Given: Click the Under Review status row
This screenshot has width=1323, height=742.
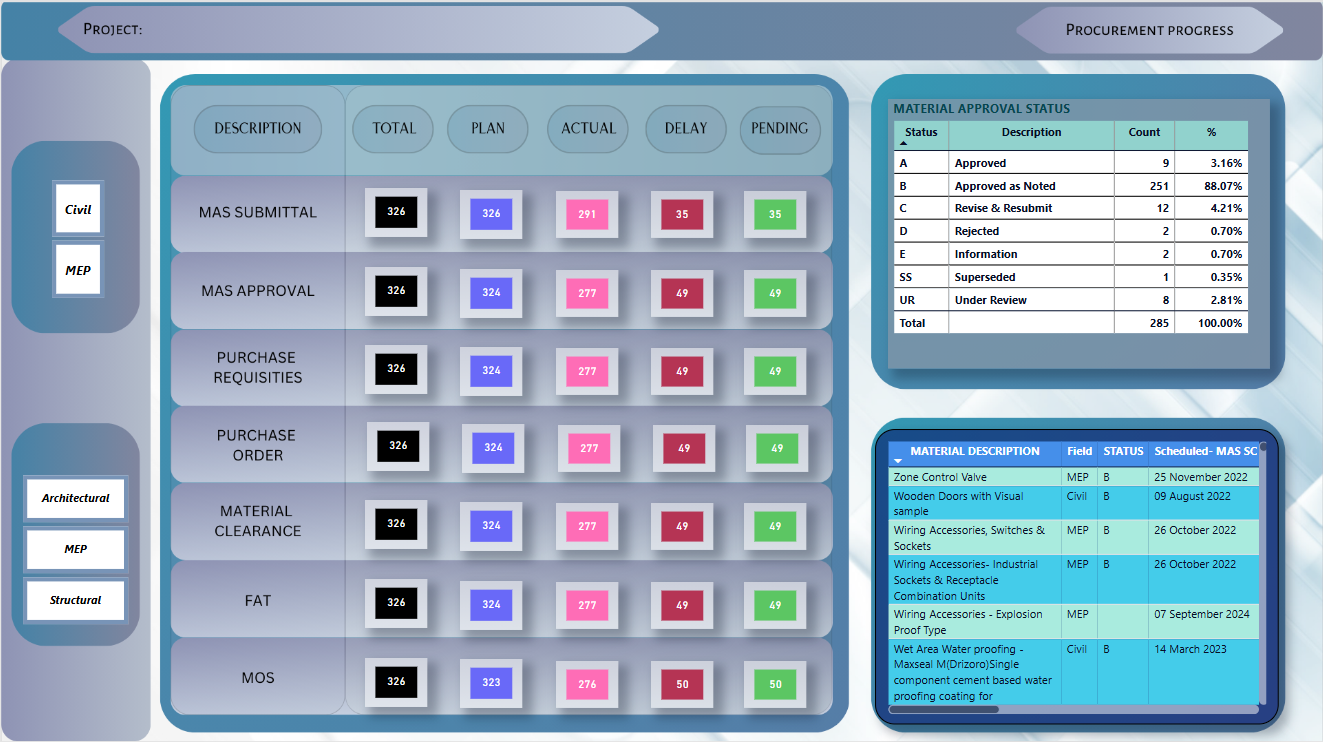Looking at the screenshot, I should (1071, 300).
